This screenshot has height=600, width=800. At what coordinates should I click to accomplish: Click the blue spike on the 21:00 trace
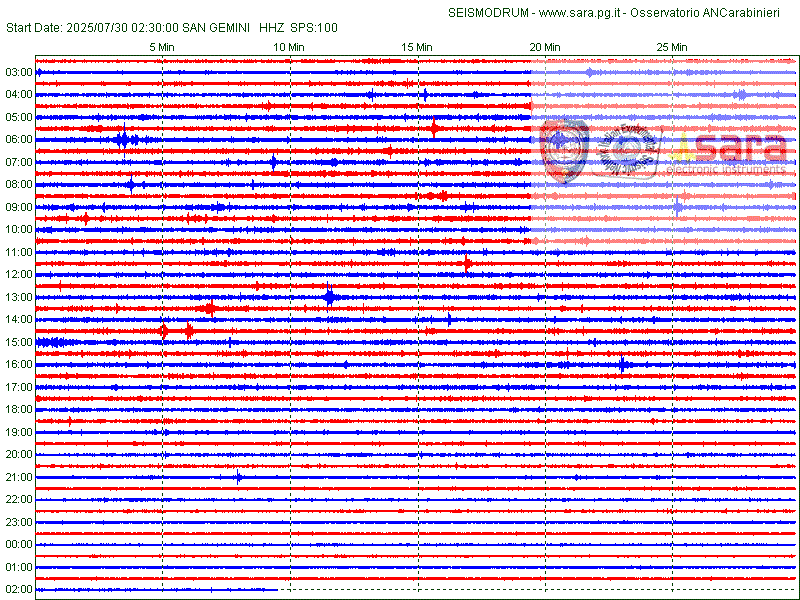tap(238, 478)
